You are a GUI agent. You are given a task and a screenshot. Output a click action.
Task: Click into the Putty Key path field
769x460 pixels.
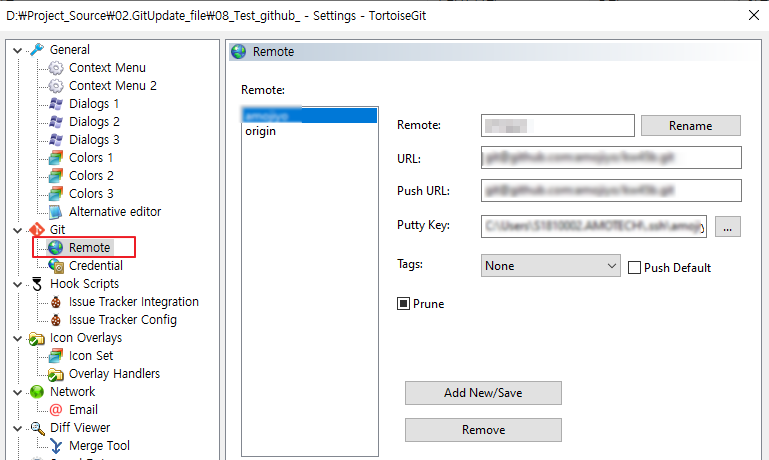[593, 226]
